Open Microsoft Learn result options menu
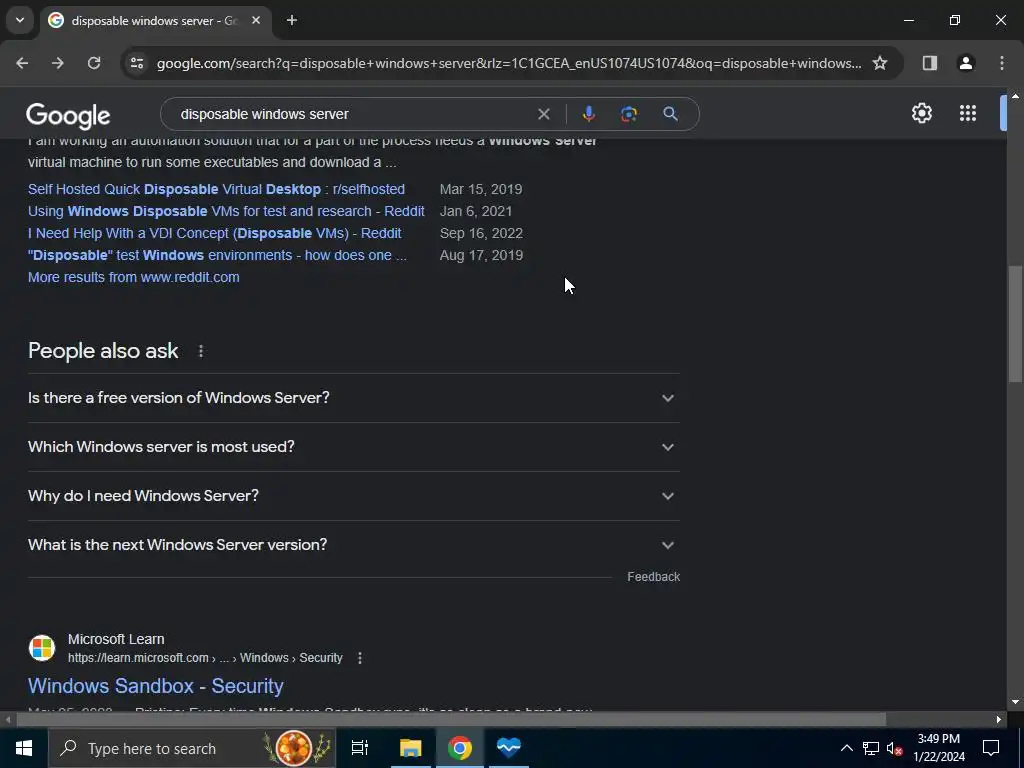The height and width of the screenshot is (768, 1024). [x=359, y=658]
